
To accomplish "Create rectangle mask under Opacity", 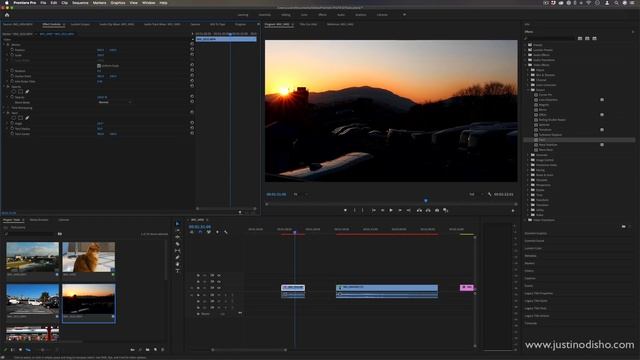I will 20,92.
